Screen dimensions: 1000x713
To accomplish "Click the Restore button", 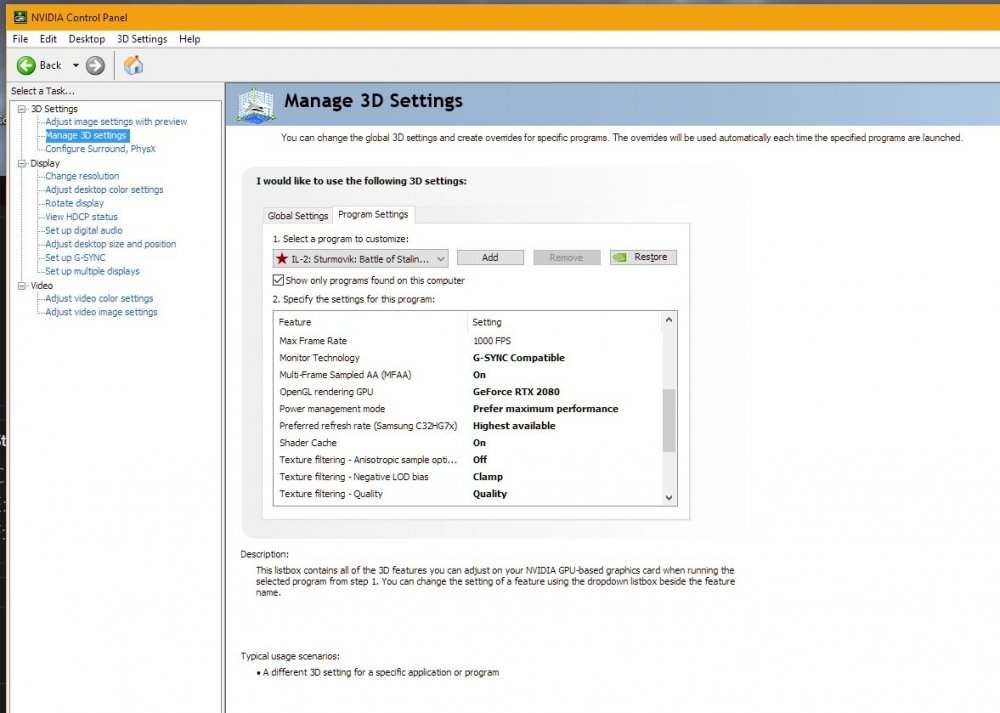I will tap(643, 257).
